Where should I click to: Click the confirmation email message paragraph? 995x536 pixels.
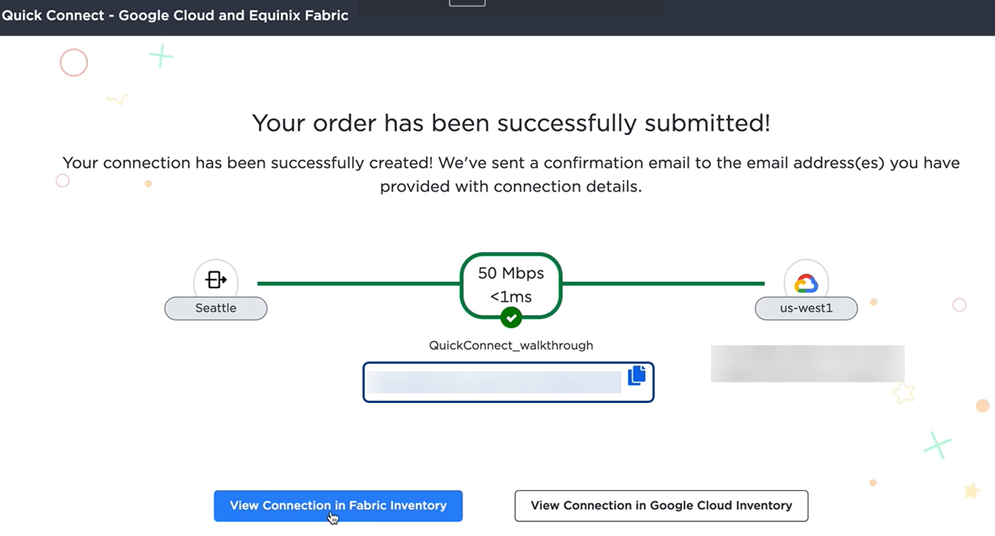511,174
